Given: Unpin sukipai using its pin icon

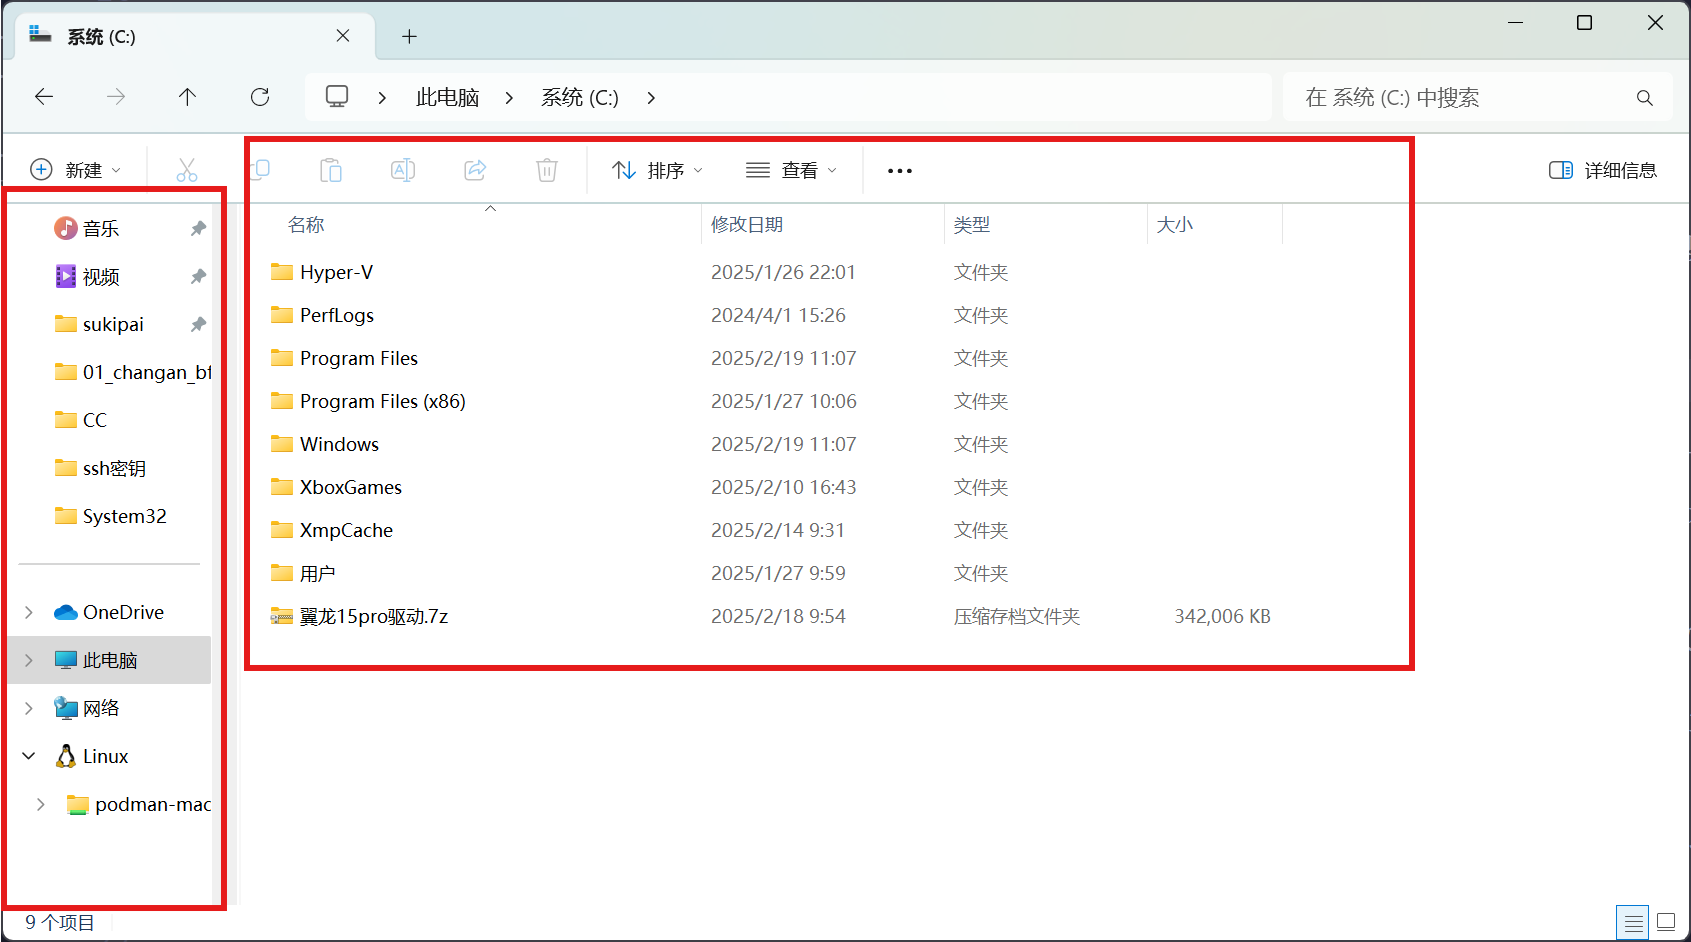Looking at the screenshot, I should [x=198, y=324].
